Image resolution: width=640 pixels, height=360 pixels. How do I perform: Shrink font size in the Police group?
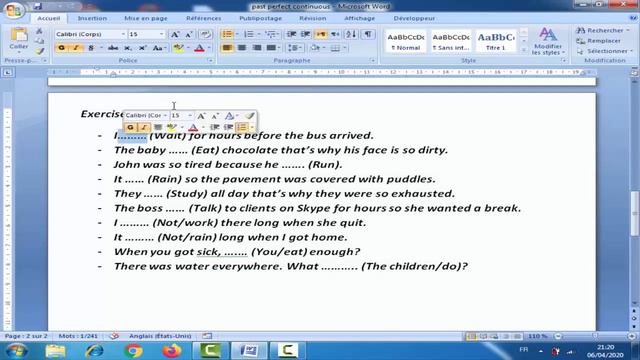pyautogui.click(x=188, y=34)
